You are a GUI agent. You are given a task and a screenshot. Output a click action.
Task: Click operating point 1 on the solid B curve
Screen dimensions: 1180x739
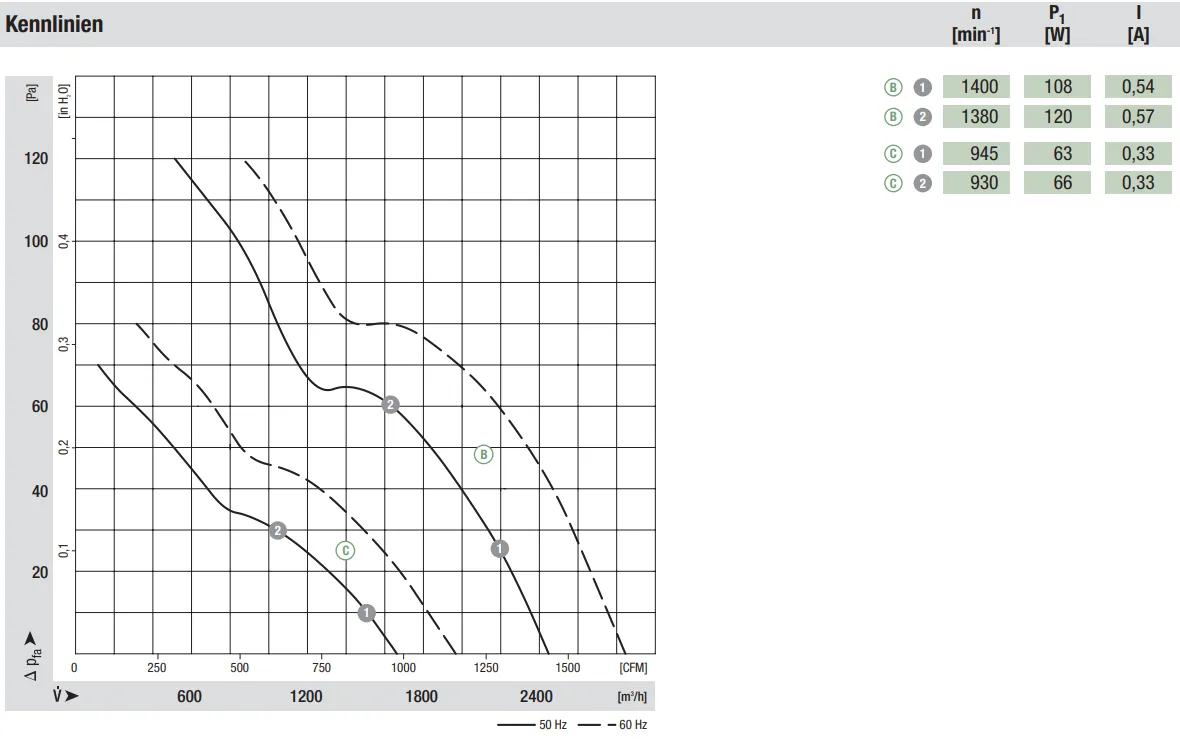pos(500,549)
